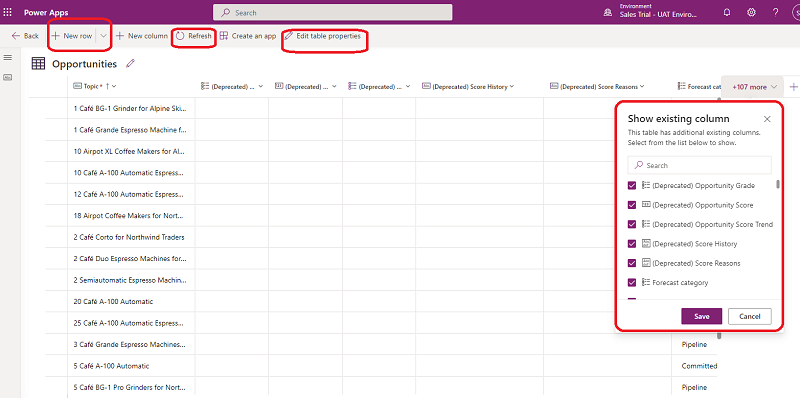
Task: Click the pencil icon beside Opportunities
Action: [x=131, y=63]
